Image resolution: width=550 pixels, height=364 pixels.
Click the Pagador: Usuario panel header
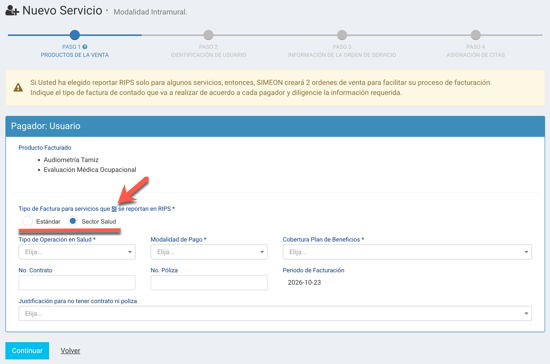[275, 126]
